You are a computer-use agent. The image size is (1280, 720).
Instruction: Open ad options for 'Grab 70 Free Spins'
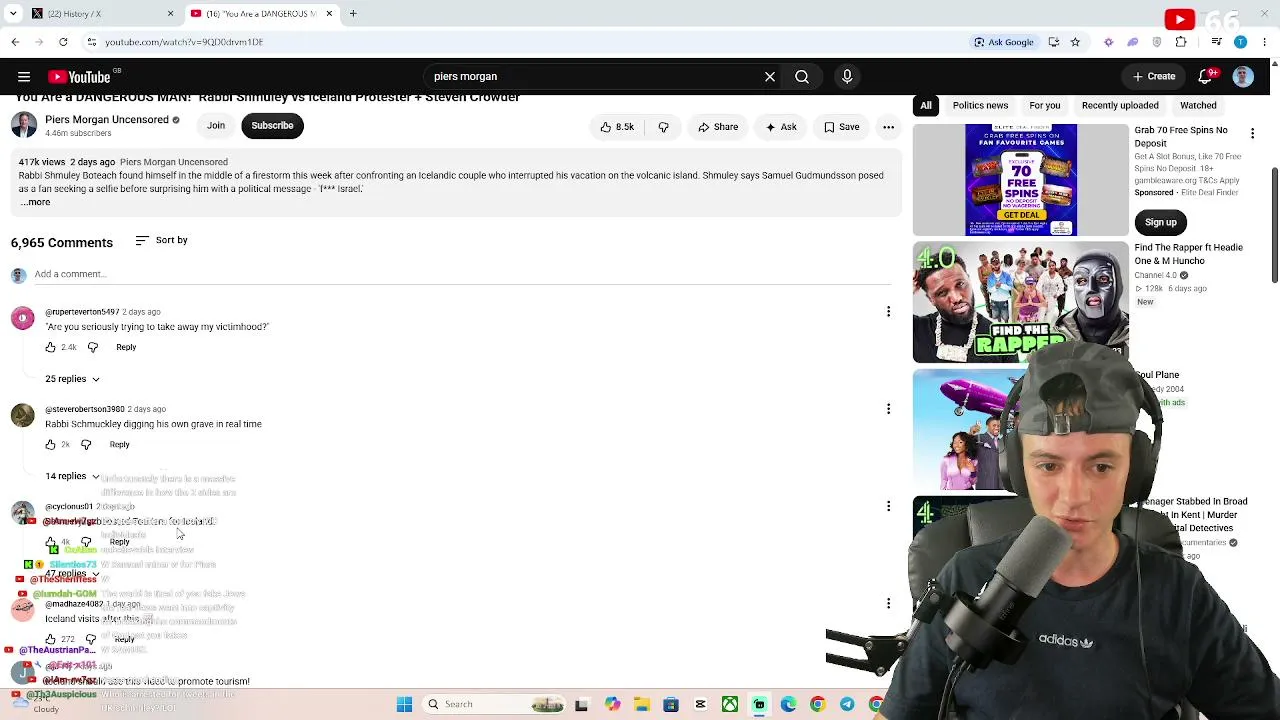coord(1252,133)
